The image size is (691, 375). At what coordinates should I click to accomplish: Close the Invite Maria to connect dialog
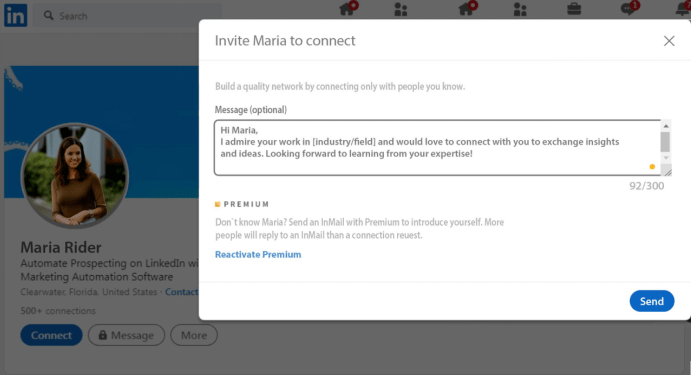pos(669,41)
